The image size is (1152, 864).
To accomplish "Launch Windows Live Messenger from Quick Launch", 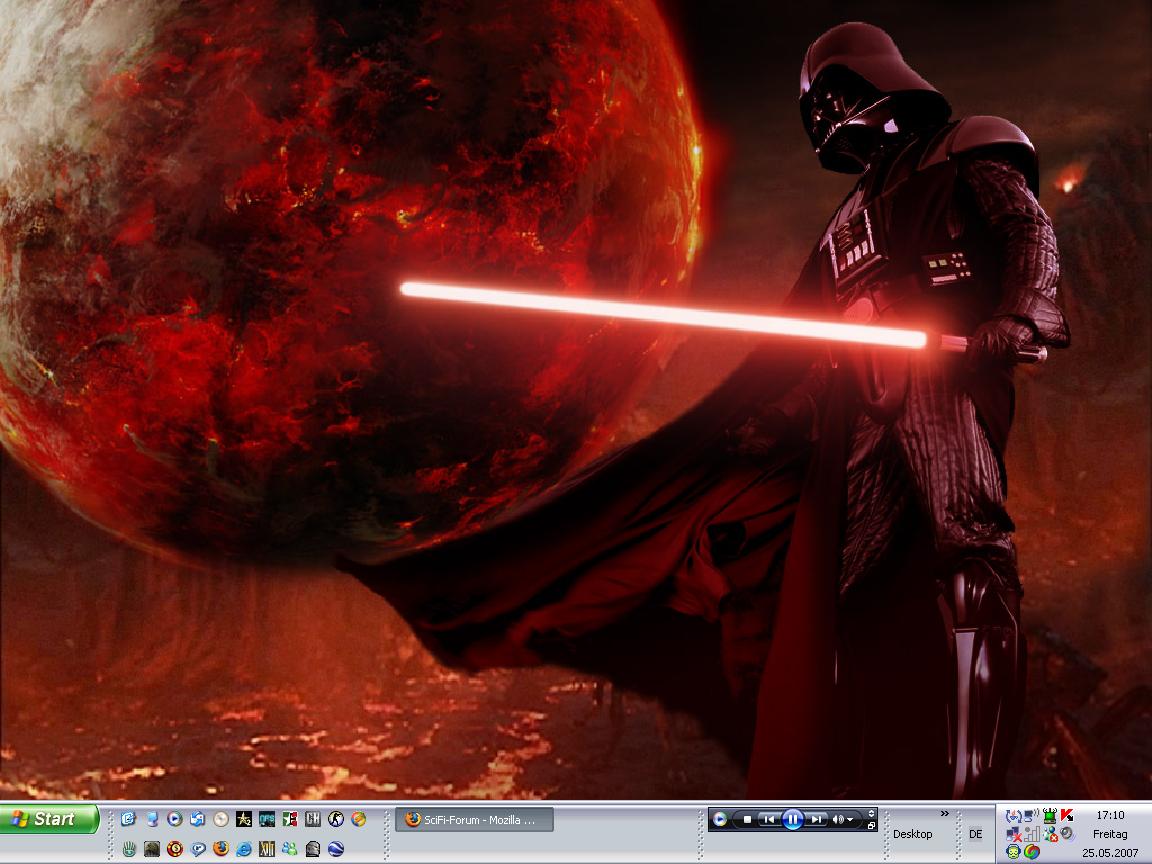I will pos(290,849).
